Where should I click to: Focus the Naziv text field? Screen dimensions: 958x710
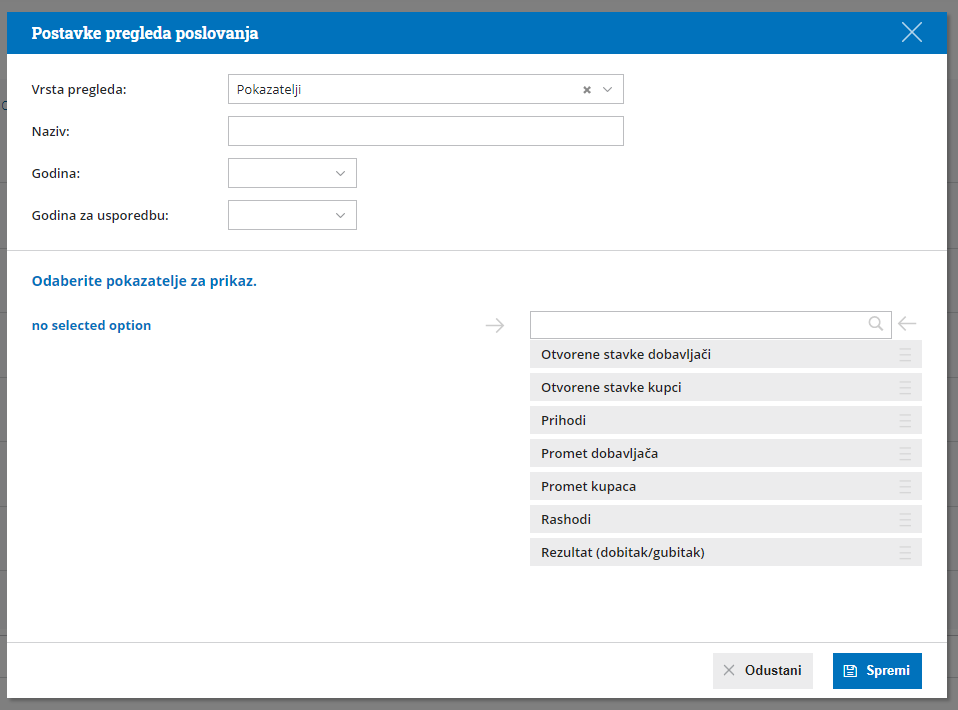coord(425,131)
